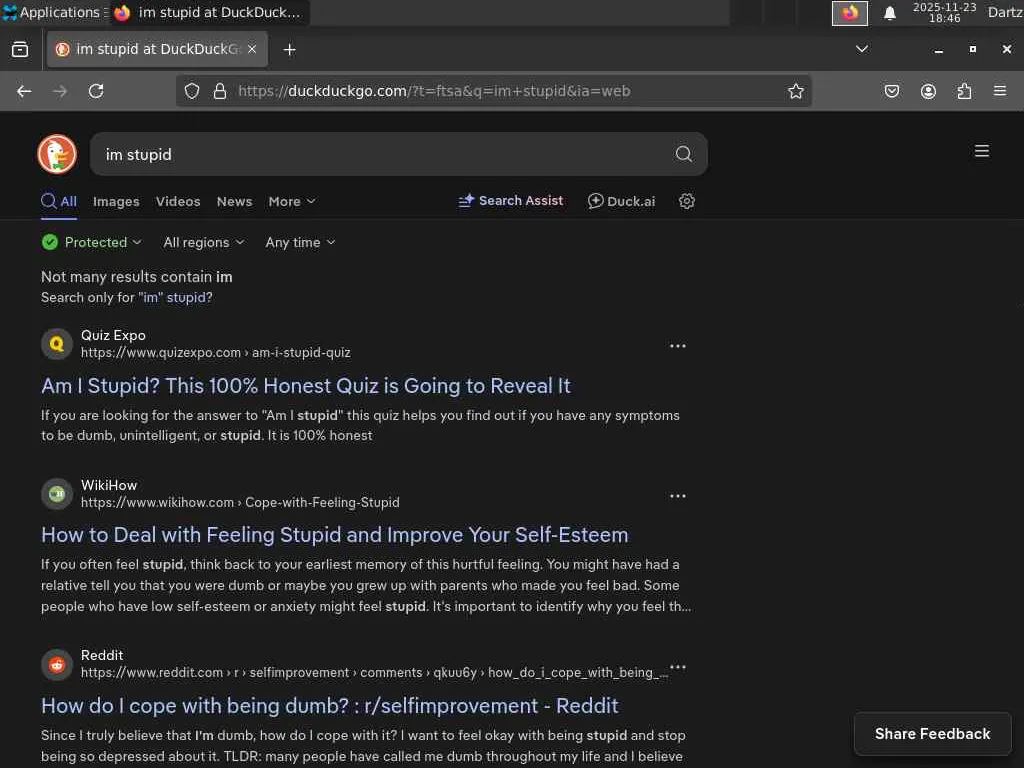Image resolution: width=1024 pixels, height=768 pixels.
Task: Click Share Feedback button
Action: (x=932, y=734)
